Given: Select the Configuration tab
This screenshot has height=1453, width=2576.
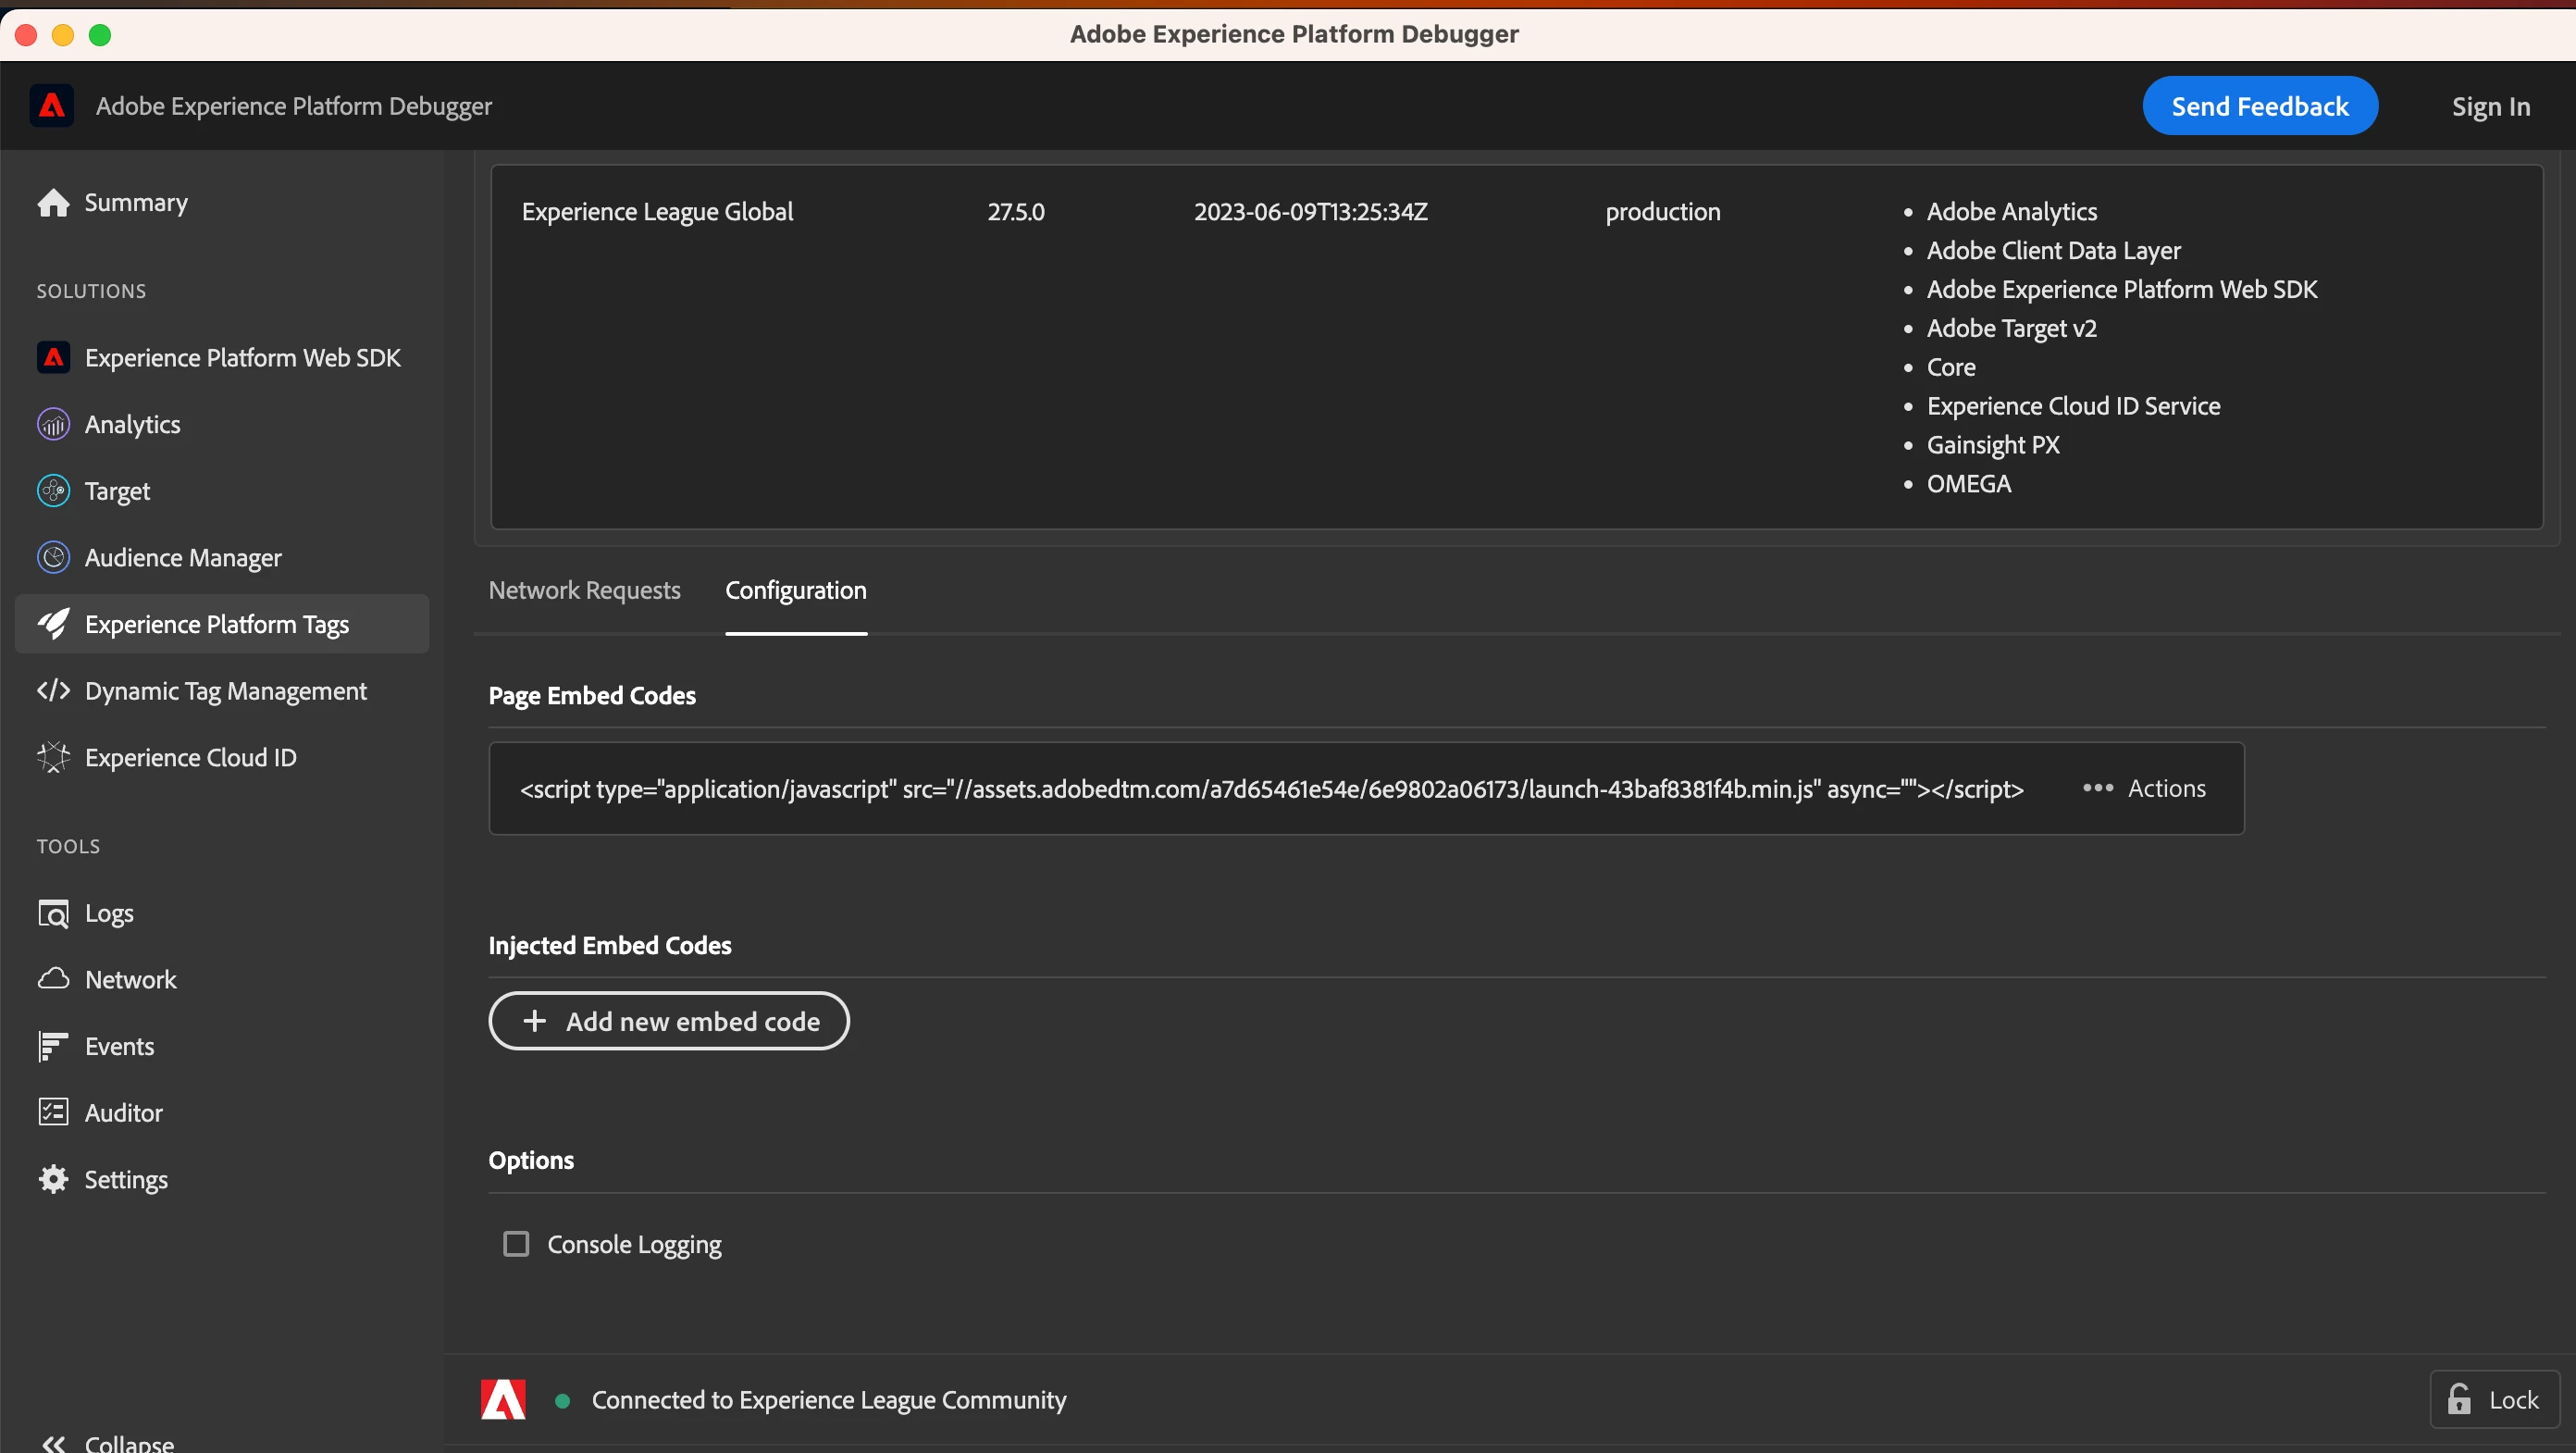Looking at the screenshot, I should pyautogui.click(x=795, y=591).
